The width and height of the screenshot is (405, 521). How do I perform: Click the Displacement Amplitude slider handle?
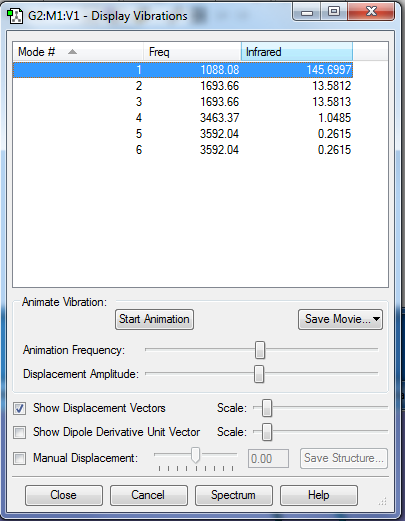tap(259, 374)
